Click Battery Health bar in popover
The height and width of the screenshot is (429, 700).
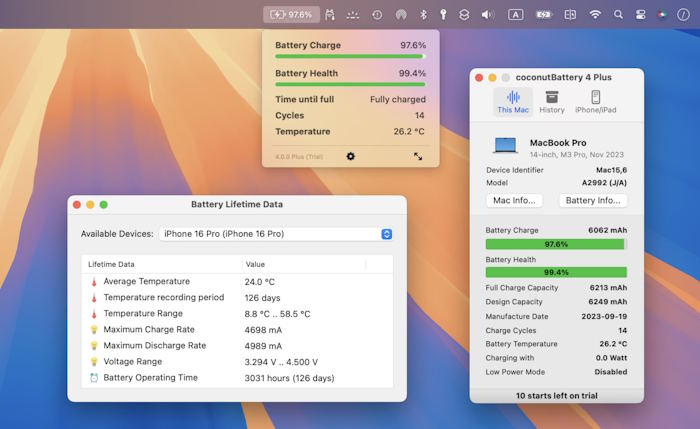click(350, 84)
